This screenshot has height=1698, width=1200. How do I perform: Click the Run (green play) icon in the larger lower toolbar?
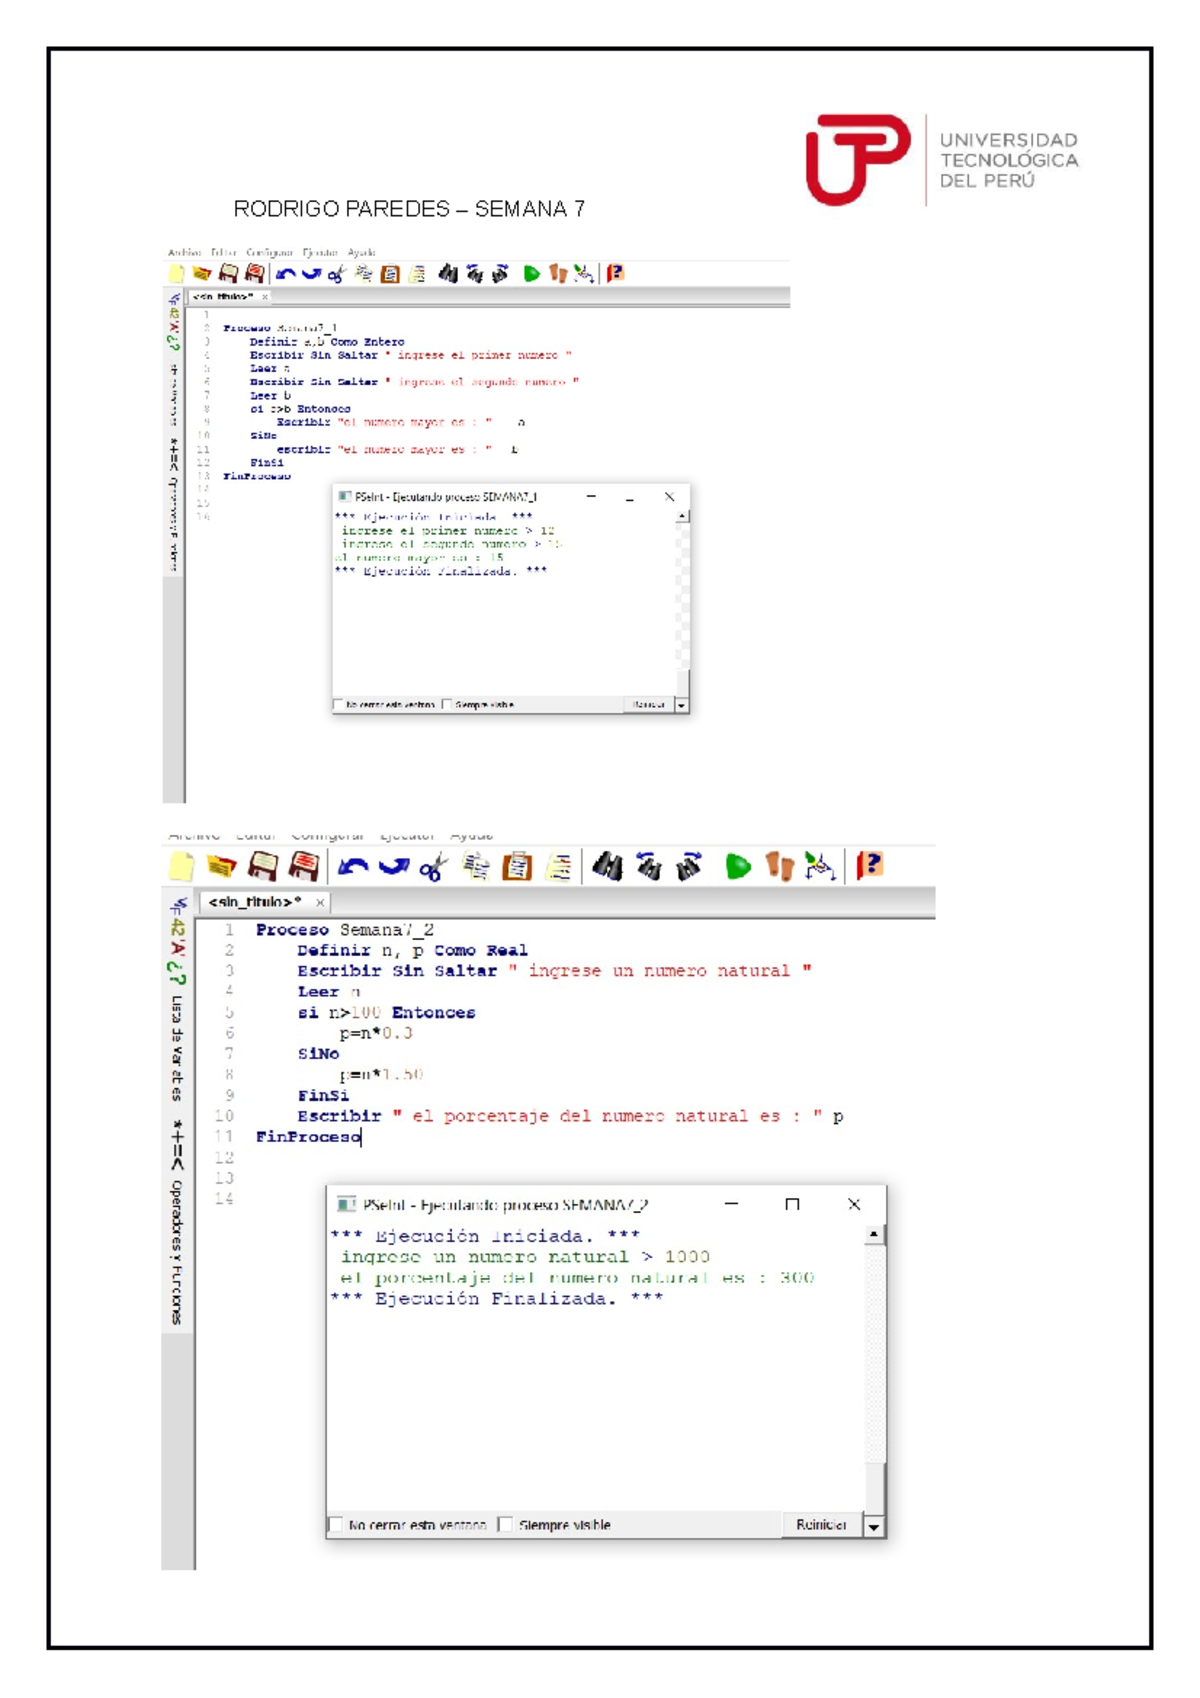pos(737,867)
